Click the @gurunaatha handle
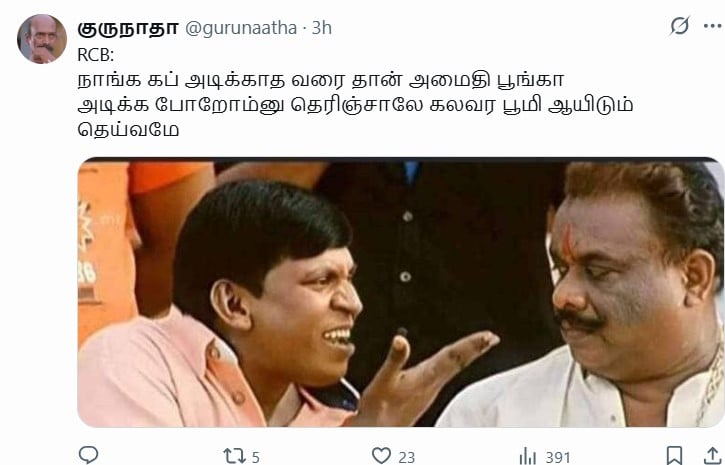Screen dimensions: 725x465 click(241, 28)
